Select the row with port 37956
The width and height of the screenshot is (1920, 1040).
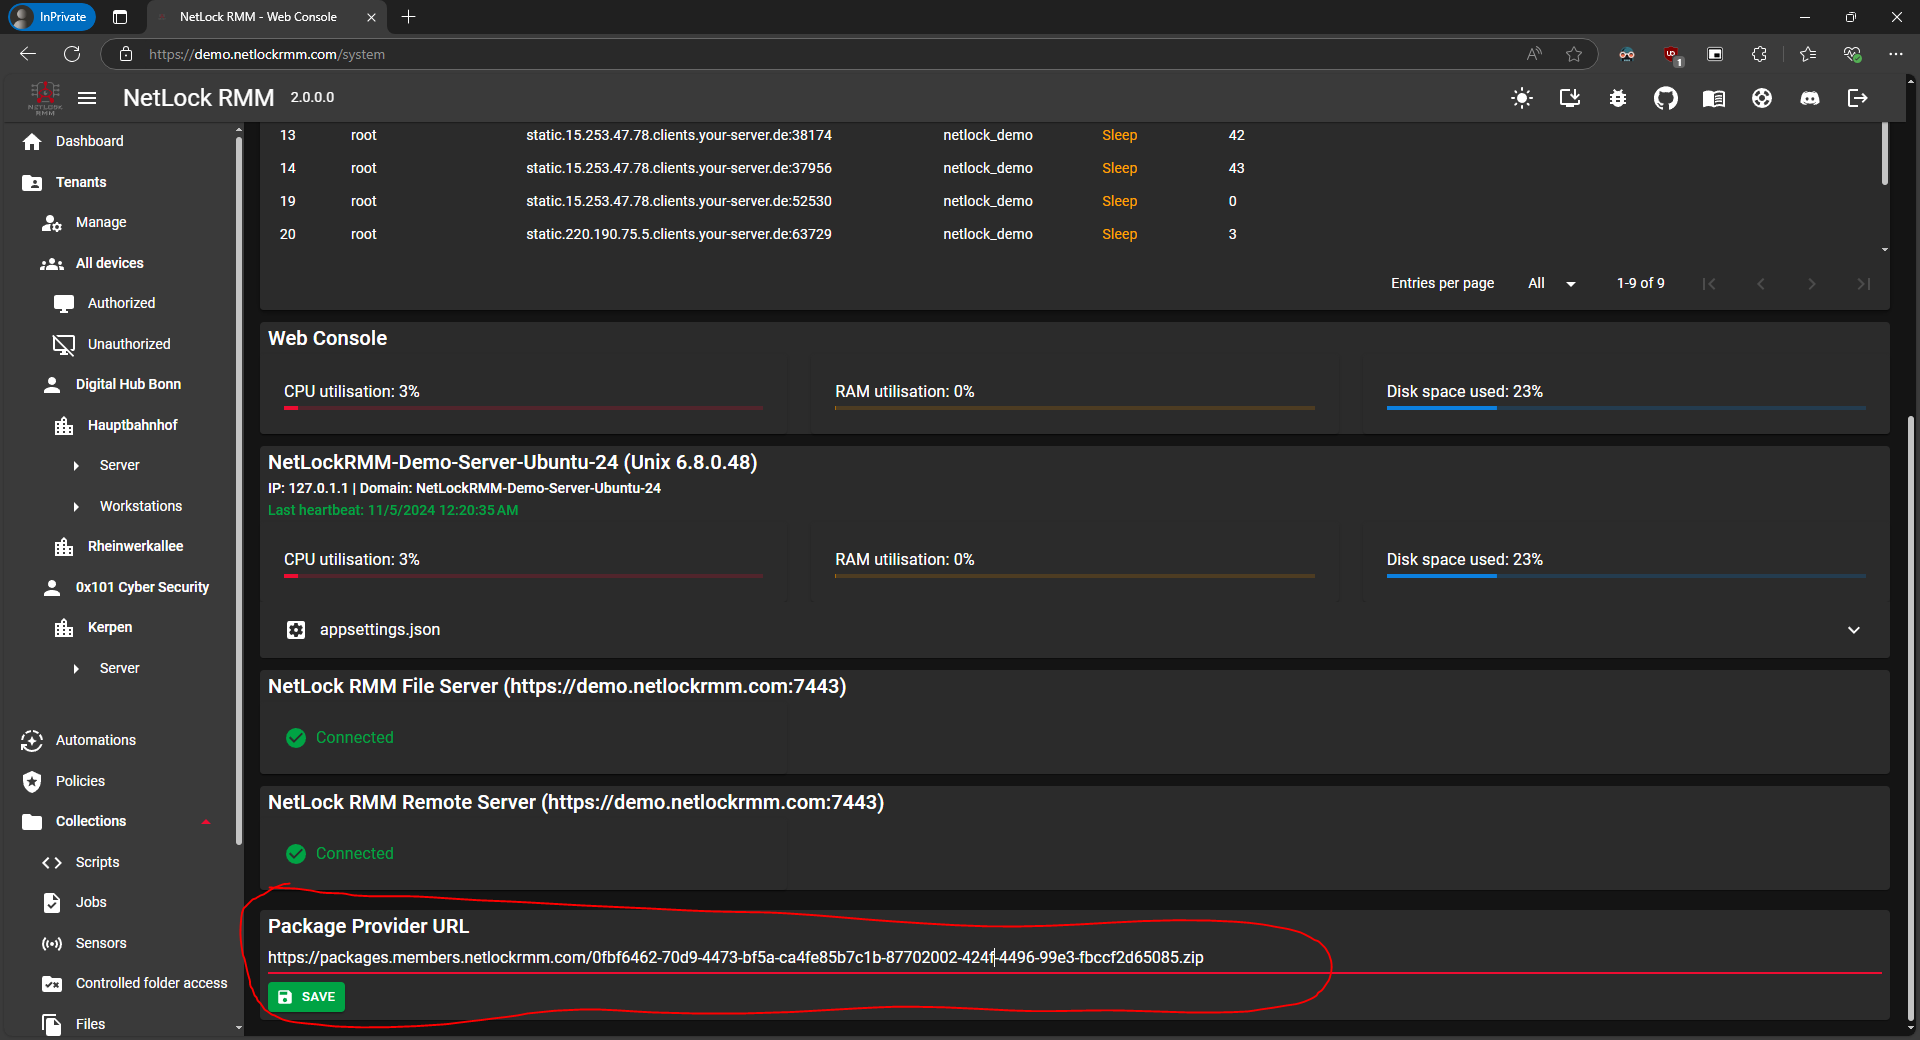(1070, 168)
